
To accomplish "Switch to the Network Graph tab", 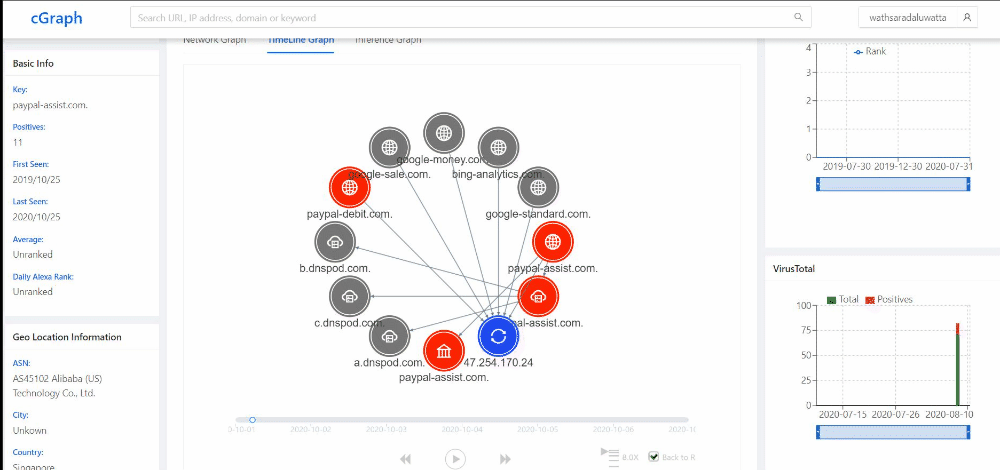I will coord(214,41).
